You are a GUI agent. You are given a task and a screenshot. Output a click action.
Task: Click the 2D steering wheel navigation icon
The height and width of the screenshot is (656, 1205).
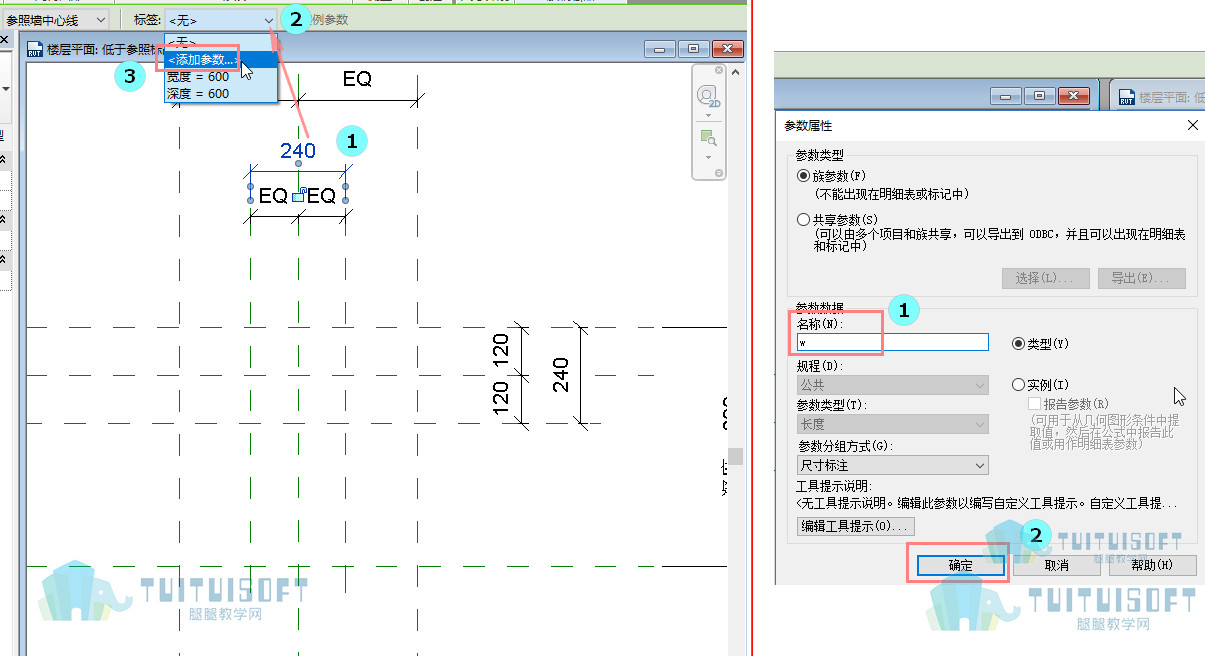coord(708,98)
